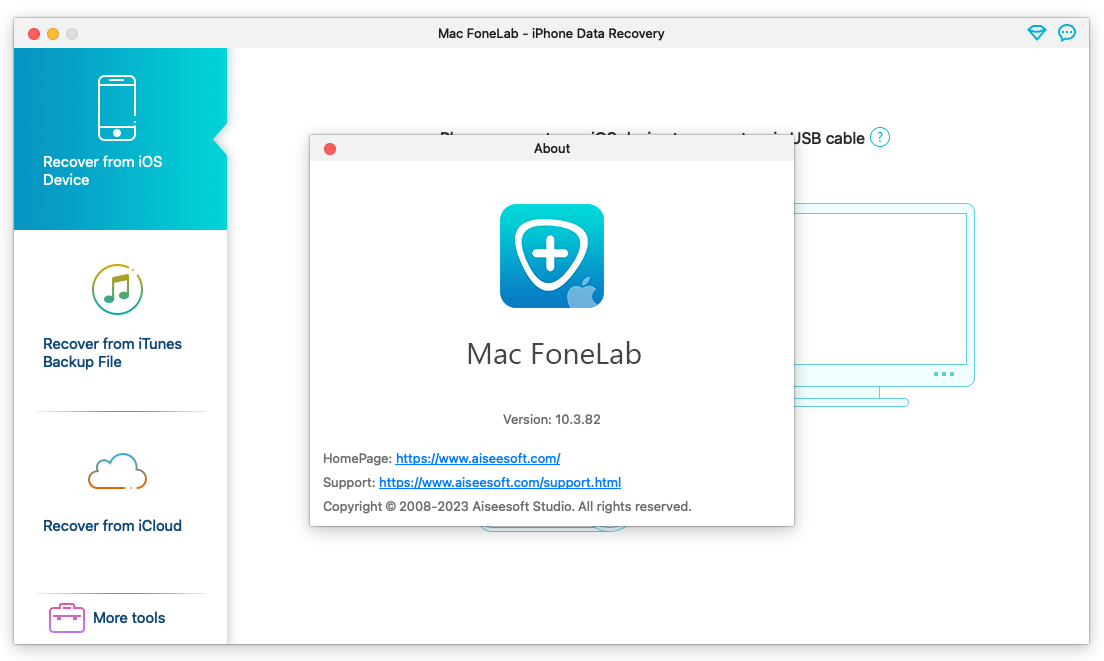Click the diamond purchase icon in title bar

point(1036,32)
